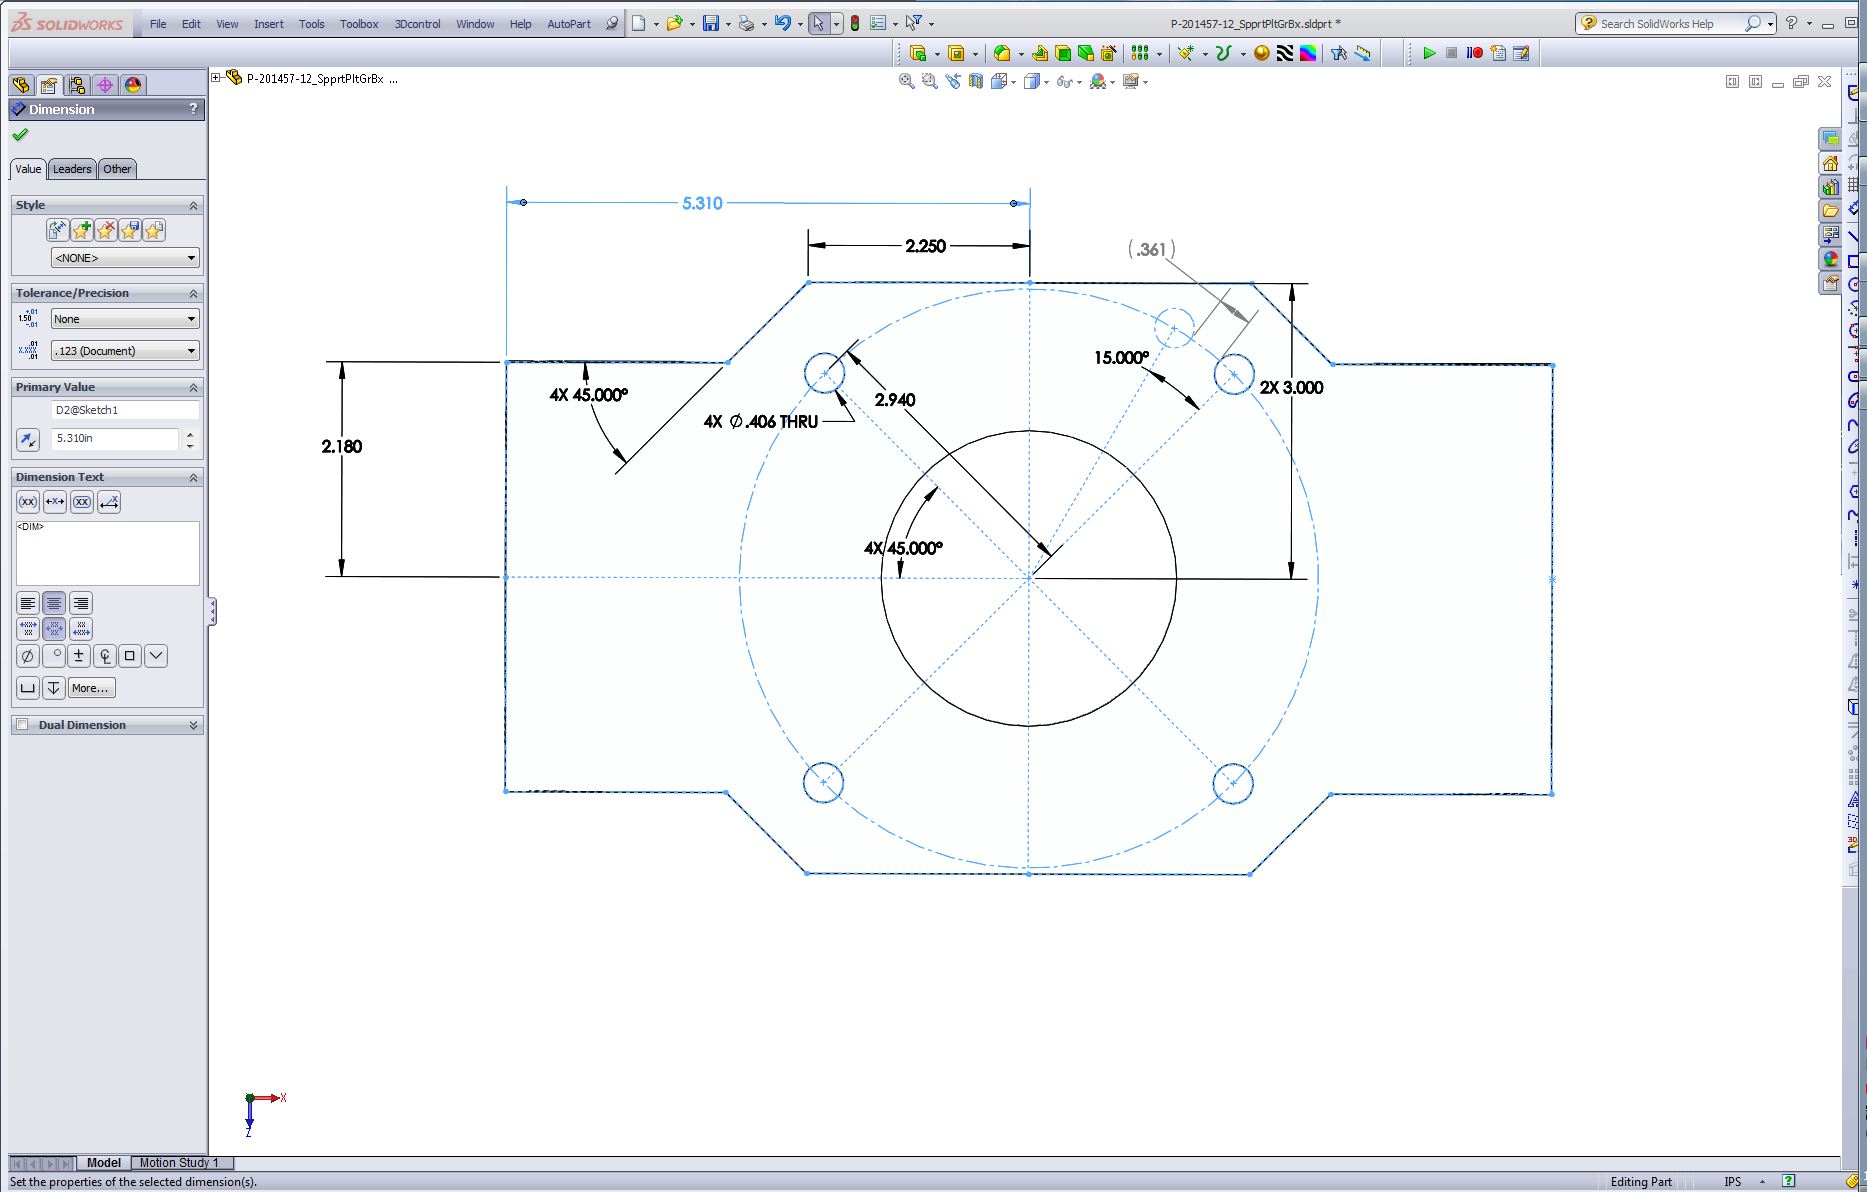Click the Save icon in toolbar
1867x1192 pixels.
tap(710, 23)
